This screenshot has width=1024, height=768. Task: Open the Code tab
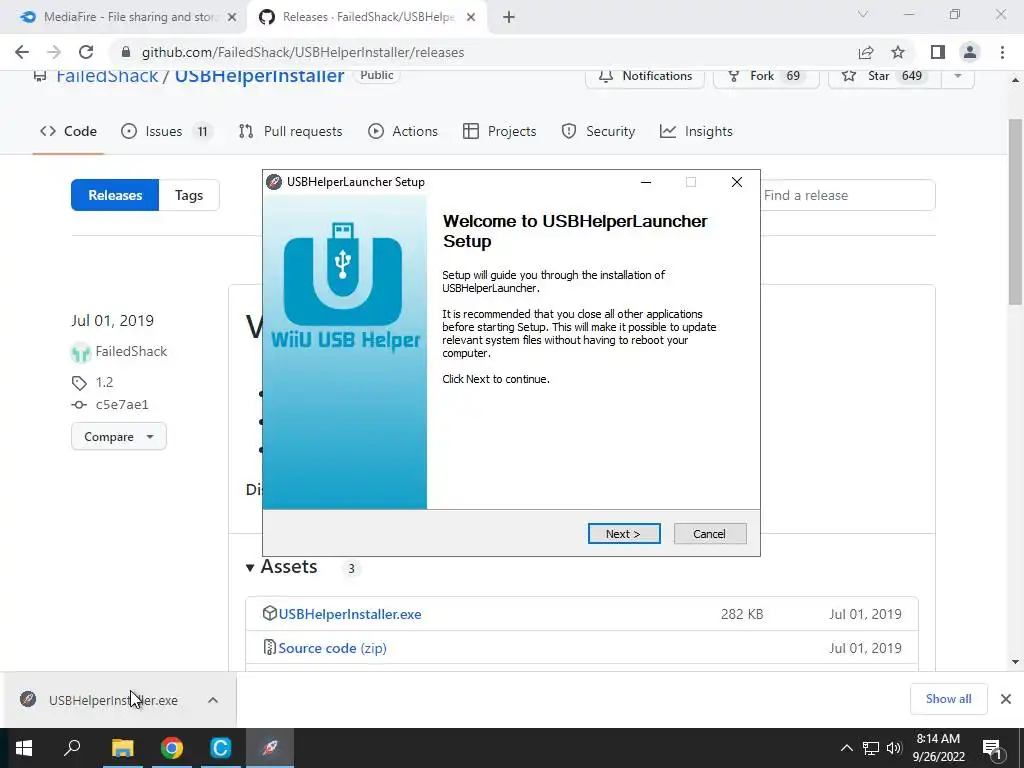click(x=68, y=131)
